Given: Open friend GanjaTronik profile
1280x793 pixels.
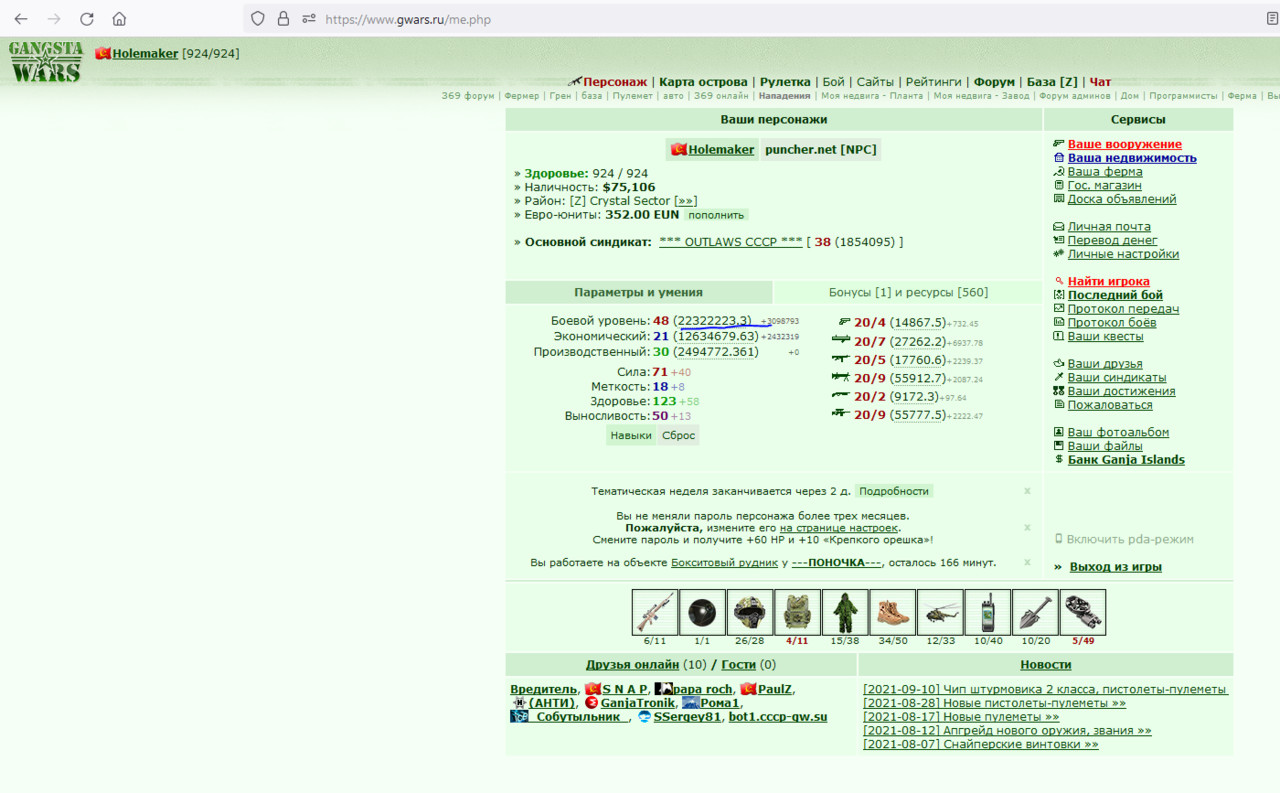Looking at the screenshot, I should (x=638, y=703).
